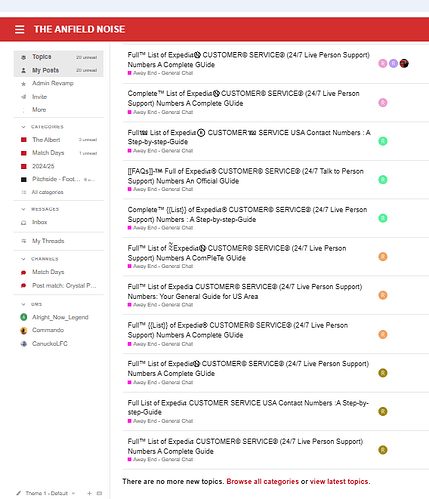429x499 pixels.
Task: Click the black square beside Pitchside category
Action: 24,179
